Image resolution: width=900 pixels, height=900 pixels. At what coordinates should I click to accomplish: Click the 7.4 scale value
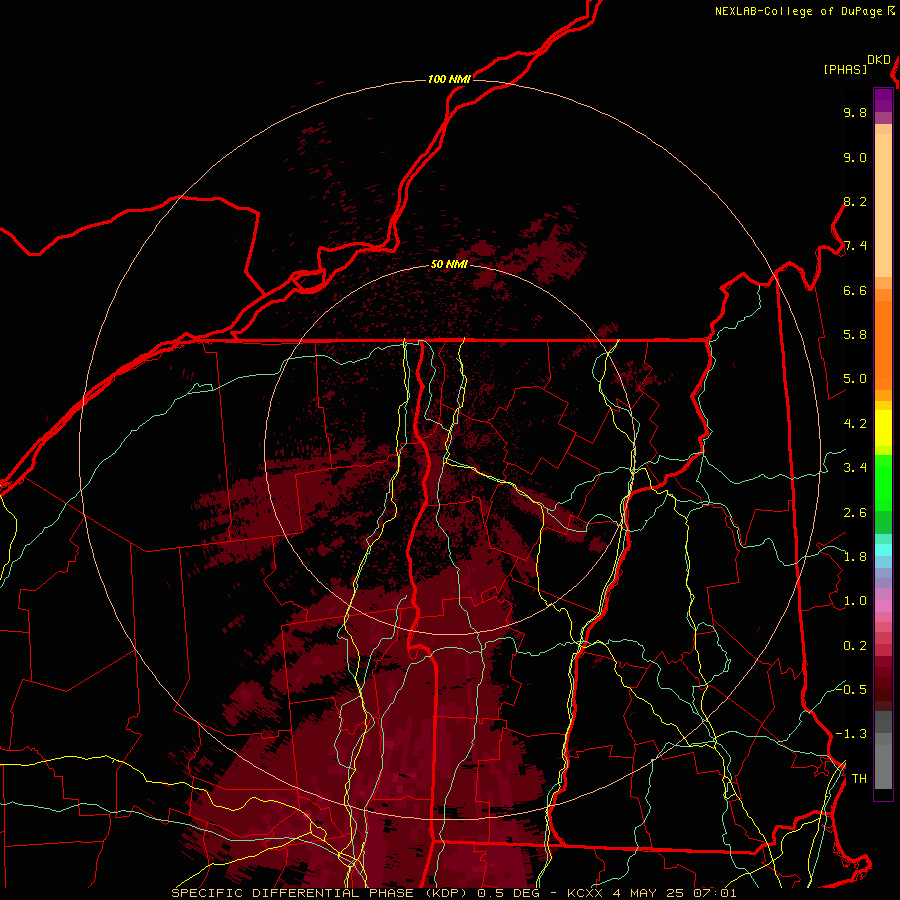point(855,246)
